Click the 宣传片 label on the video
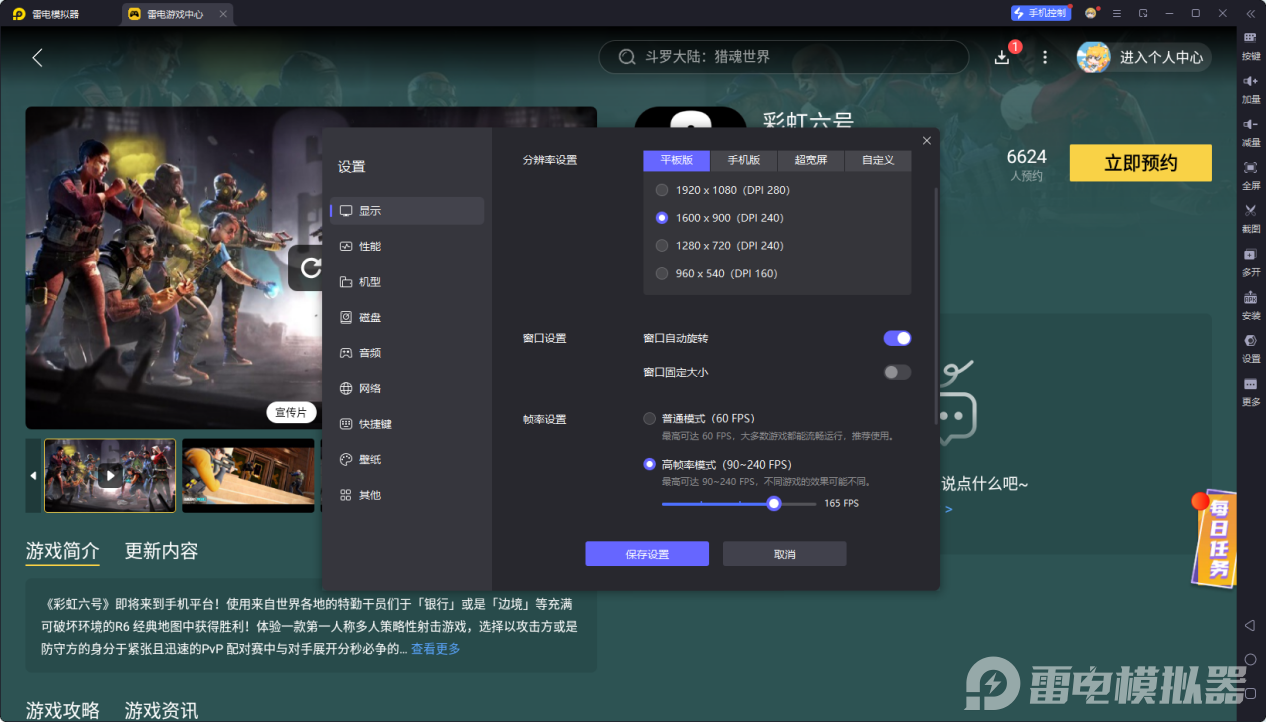This screenshot has height=722, width=1266. [292, 412]
